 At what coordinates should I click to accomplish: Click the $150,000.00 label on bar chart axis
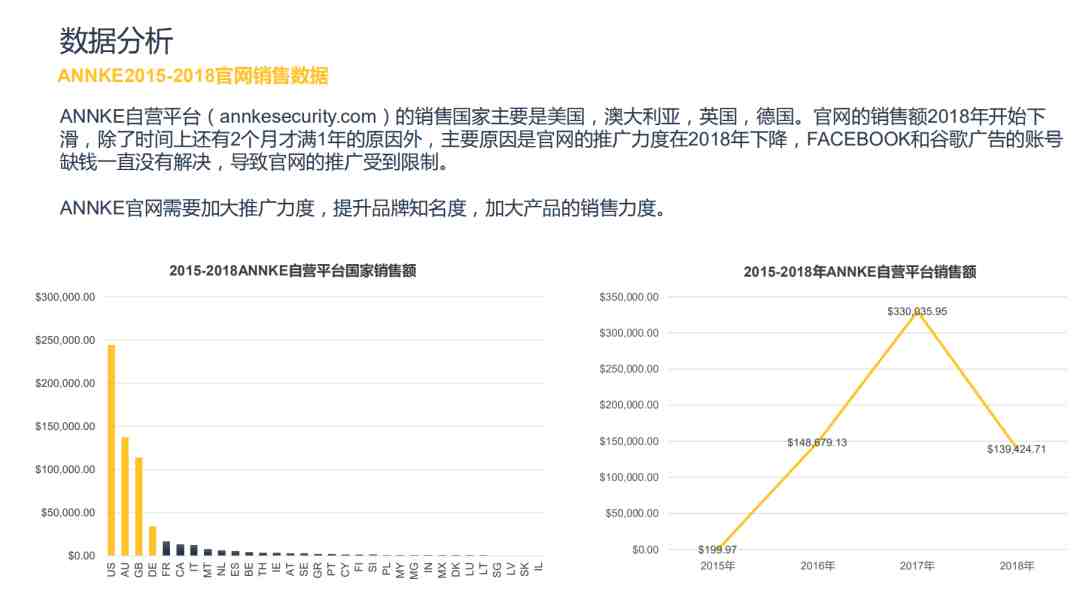pyautogui.click(x=65, y=426)
